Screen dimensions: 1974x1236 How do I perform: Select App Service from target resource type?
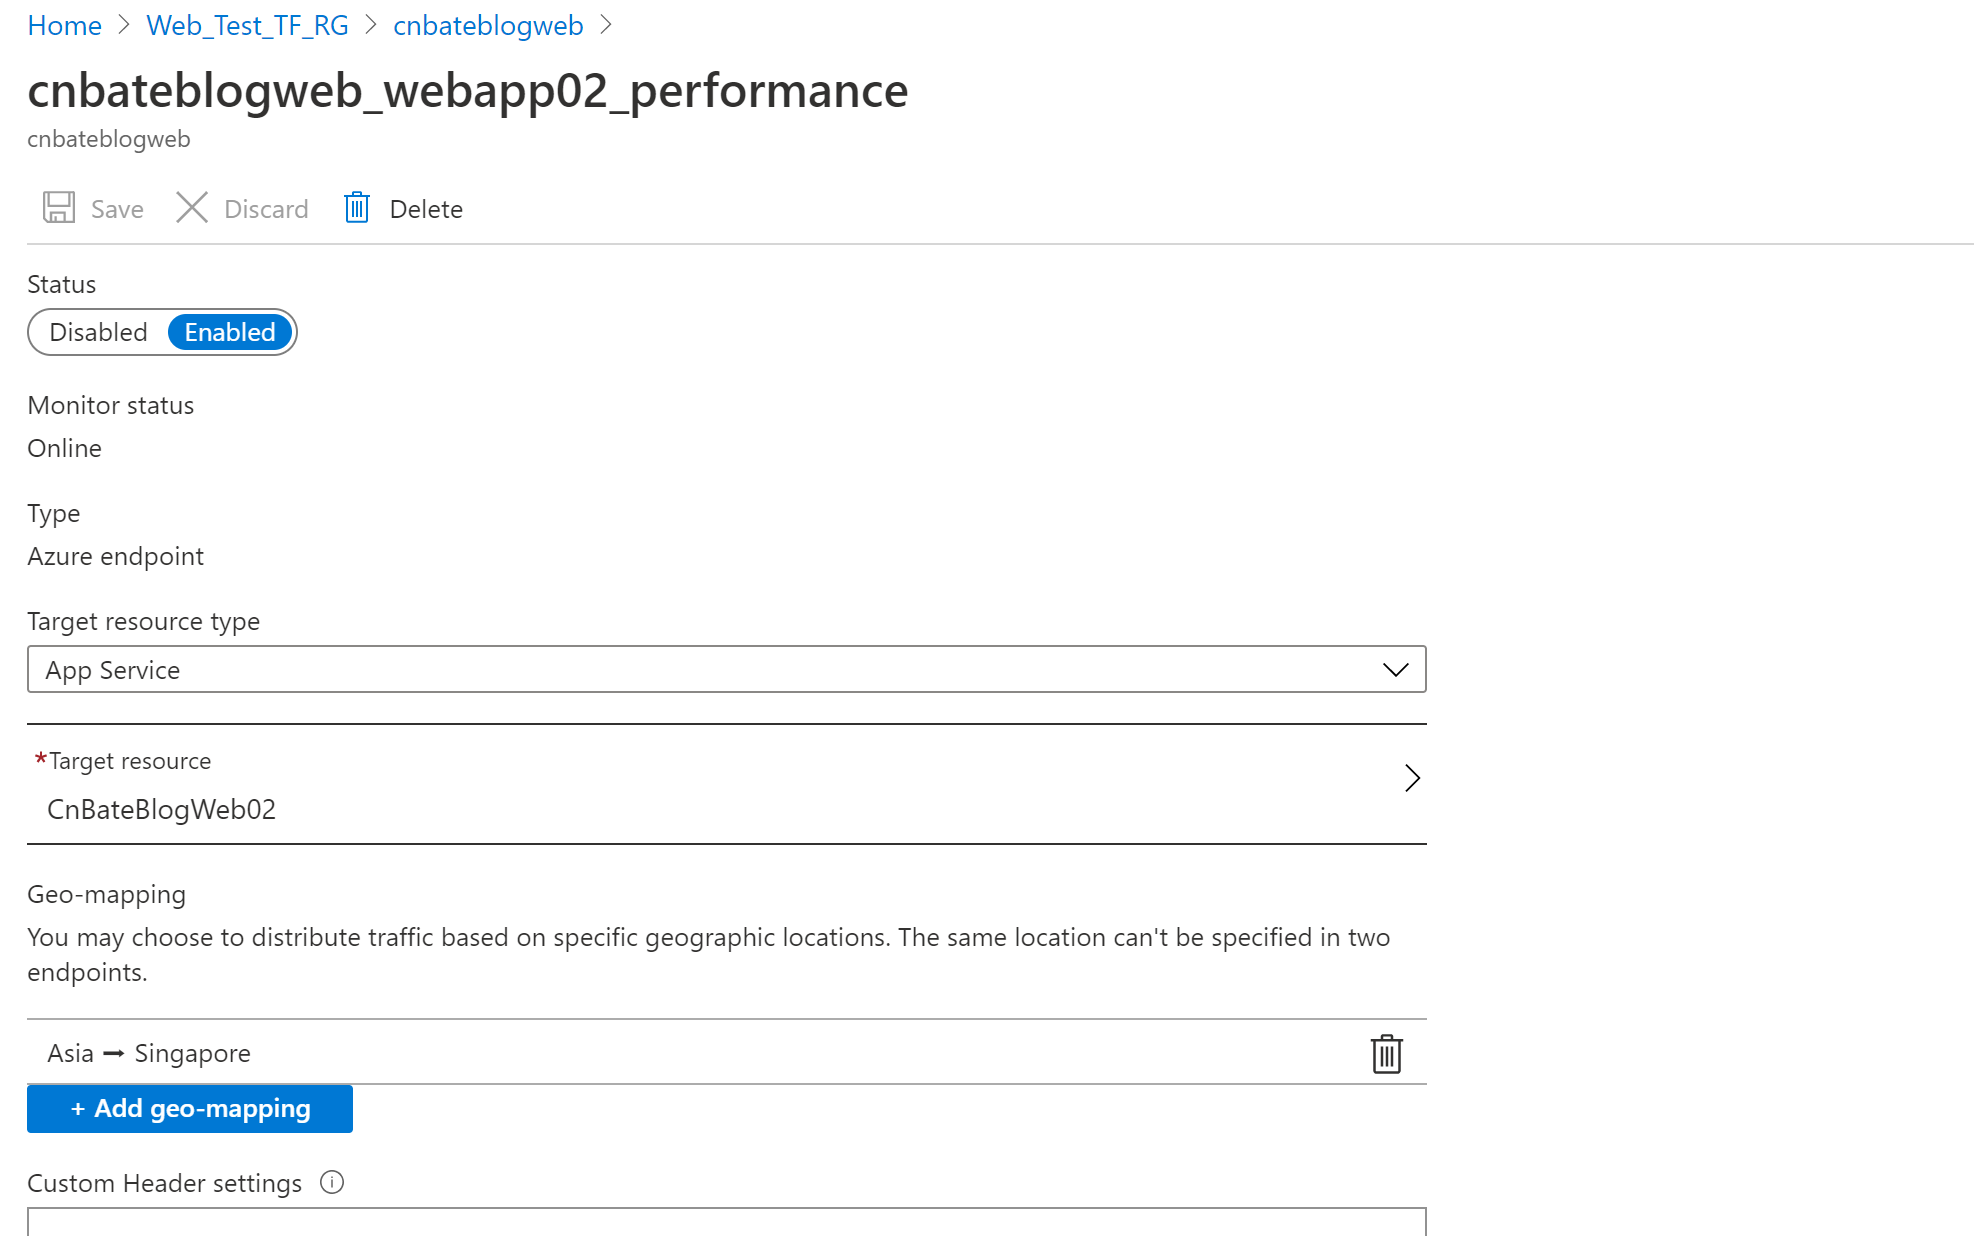726,668
